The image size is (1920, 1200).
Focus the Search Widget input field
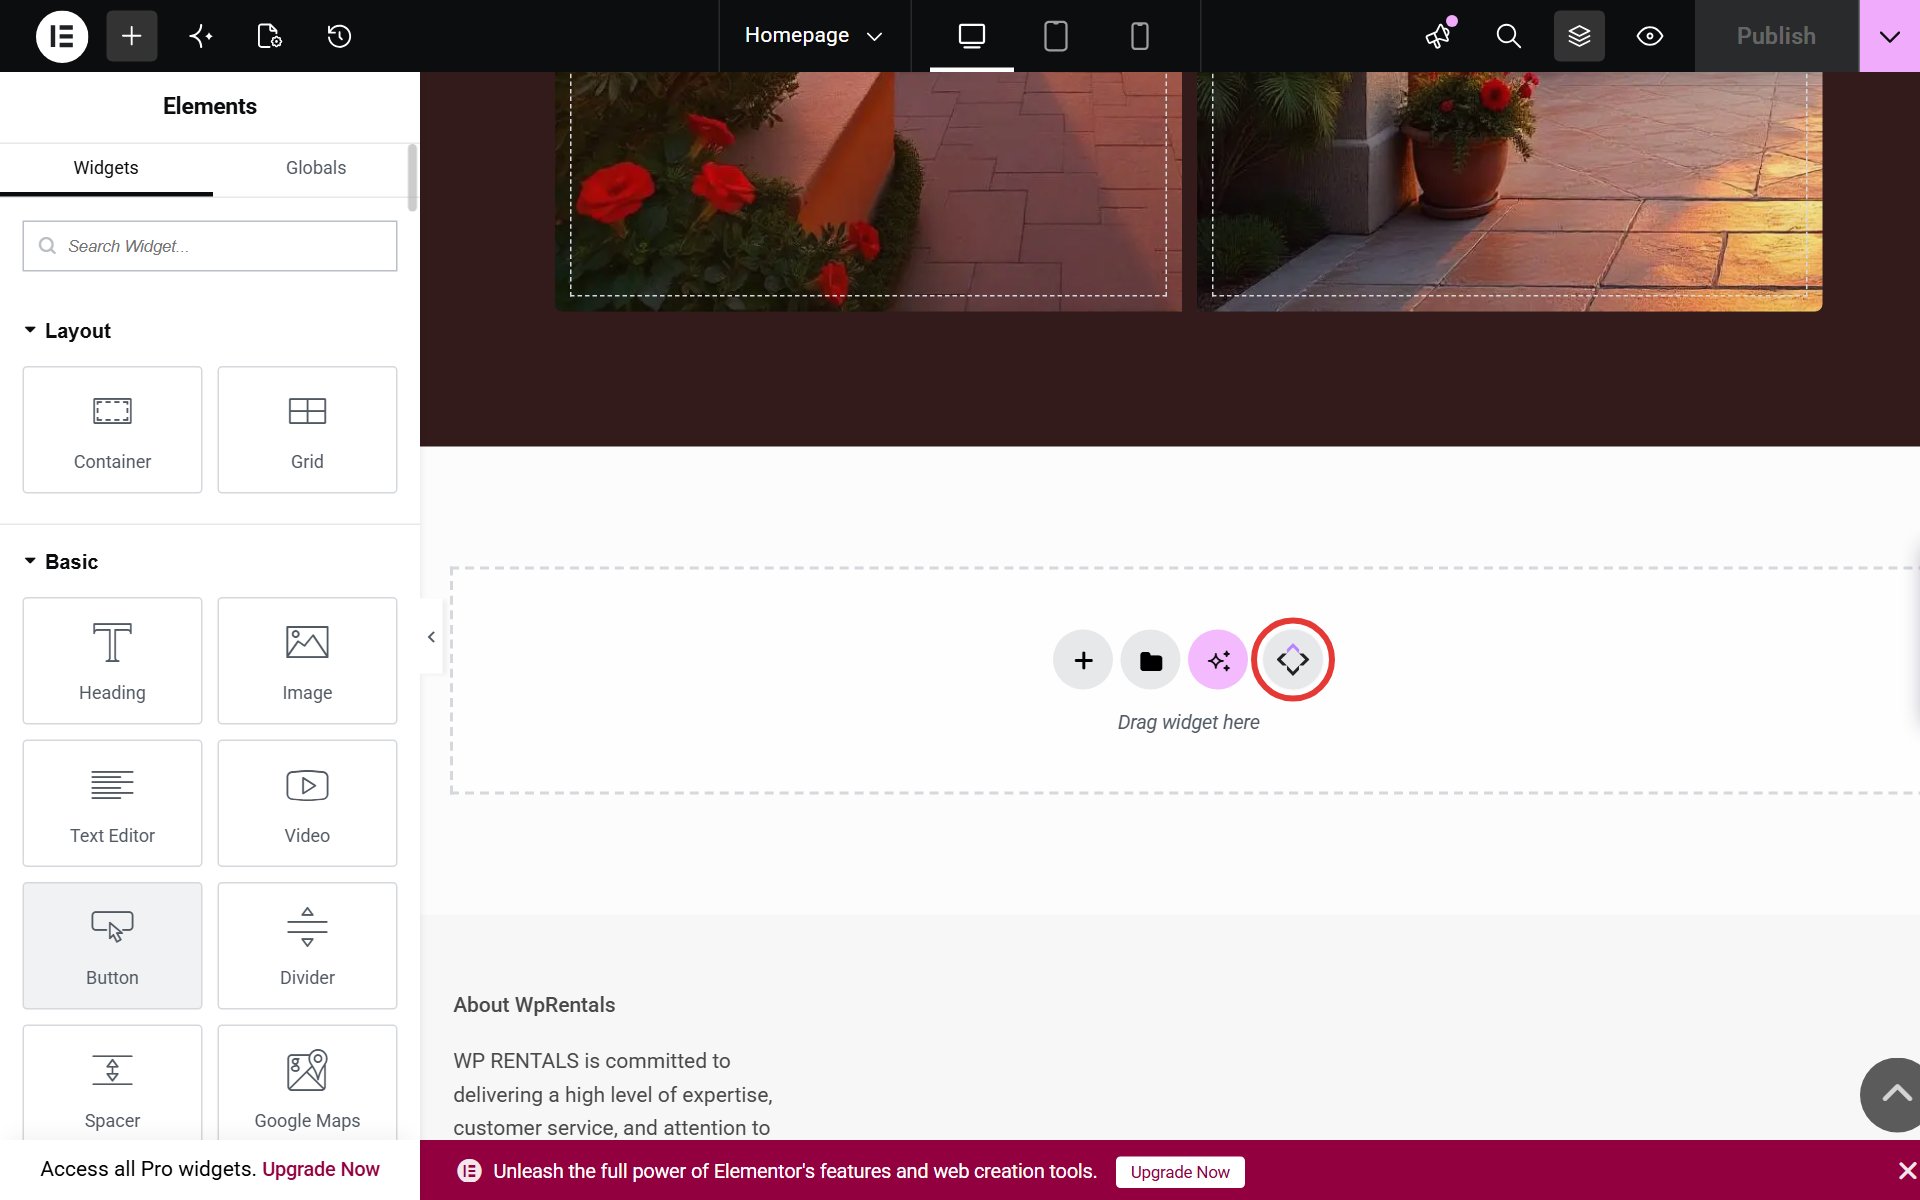click(x=210, y=246)
